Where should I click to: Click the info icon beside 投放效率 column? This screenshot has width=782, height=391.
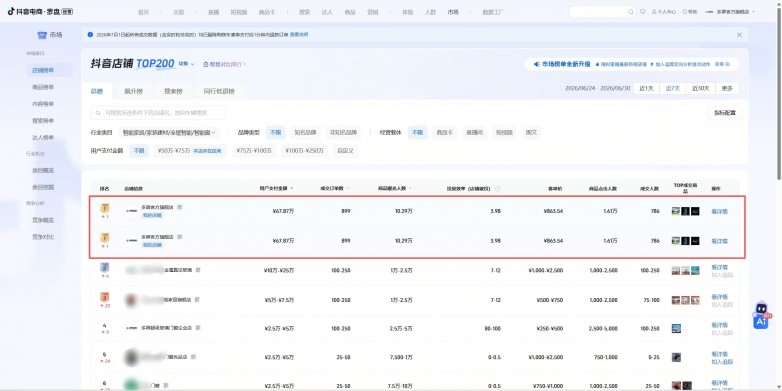point(498,189)
